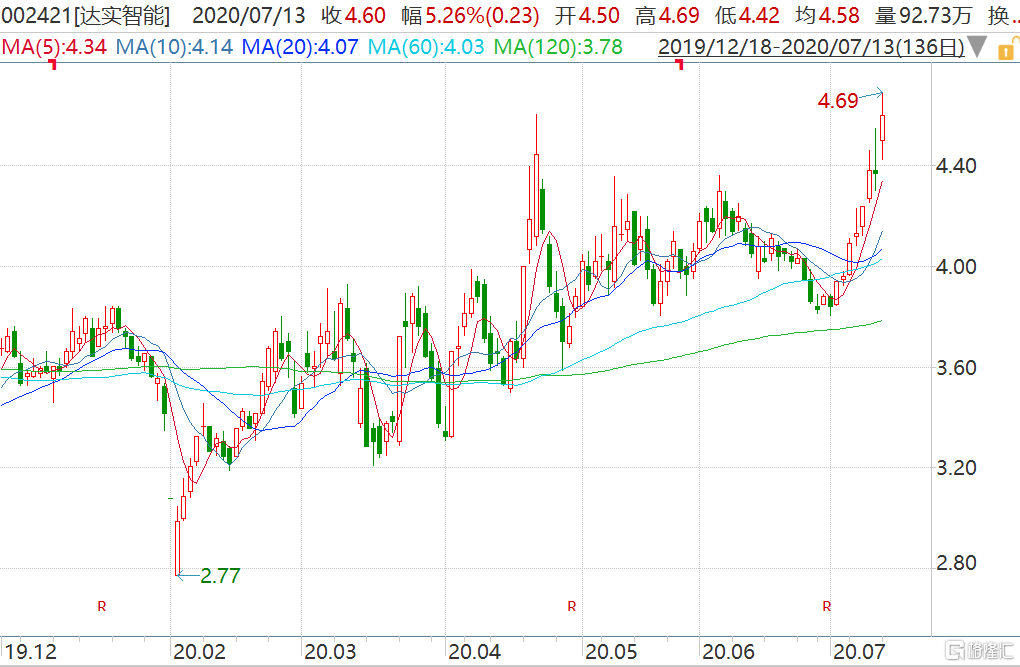Click the 2.77 lowest price annotation
Image resolution: width=1020 pixels, height=667 pixels.
point(220,576)
